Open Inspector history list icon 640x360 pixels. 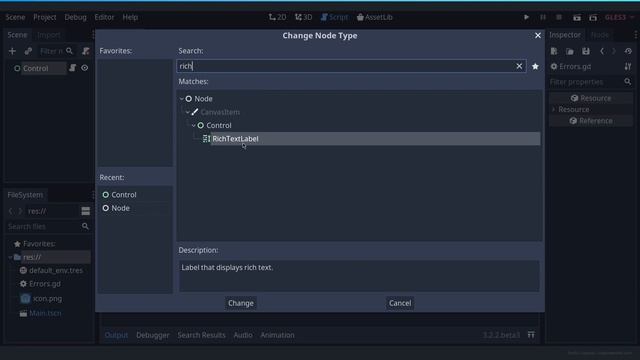pos(628,51)
